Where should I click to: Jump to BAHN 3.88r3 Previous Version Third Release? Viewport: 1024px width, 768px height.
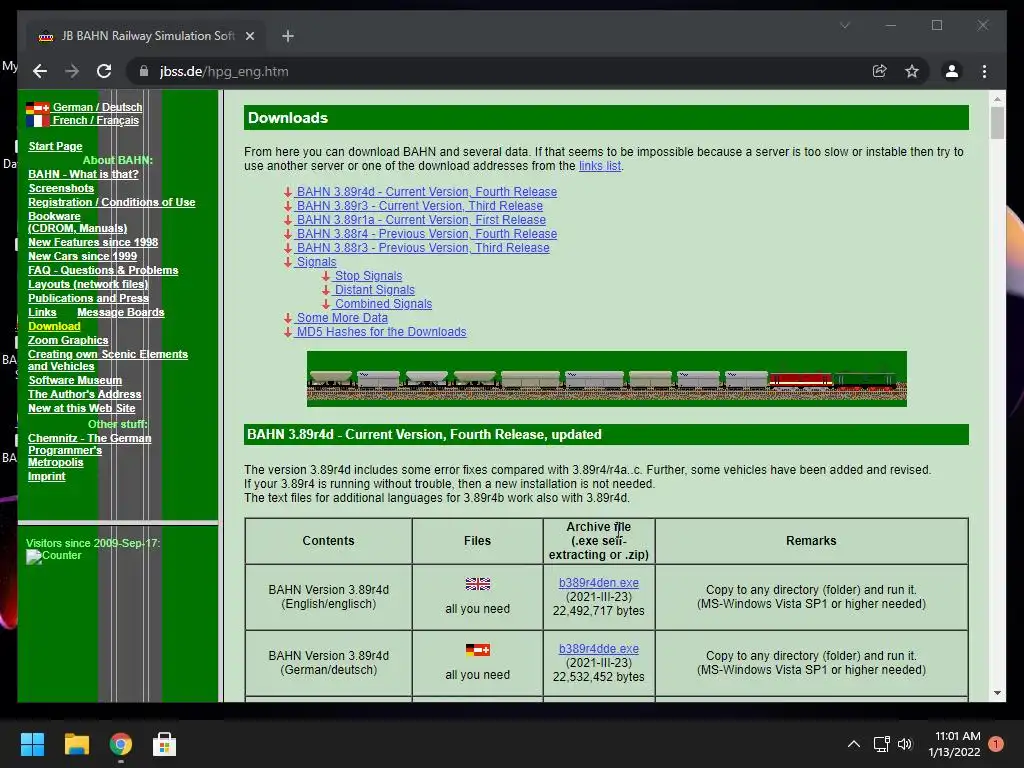pos(423,248)
